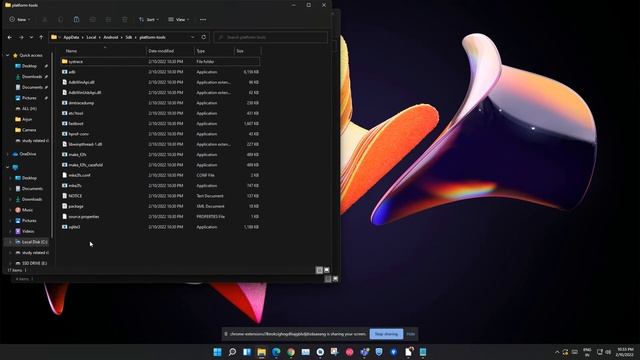Launch Google Chrome from the taskbar

291,352
